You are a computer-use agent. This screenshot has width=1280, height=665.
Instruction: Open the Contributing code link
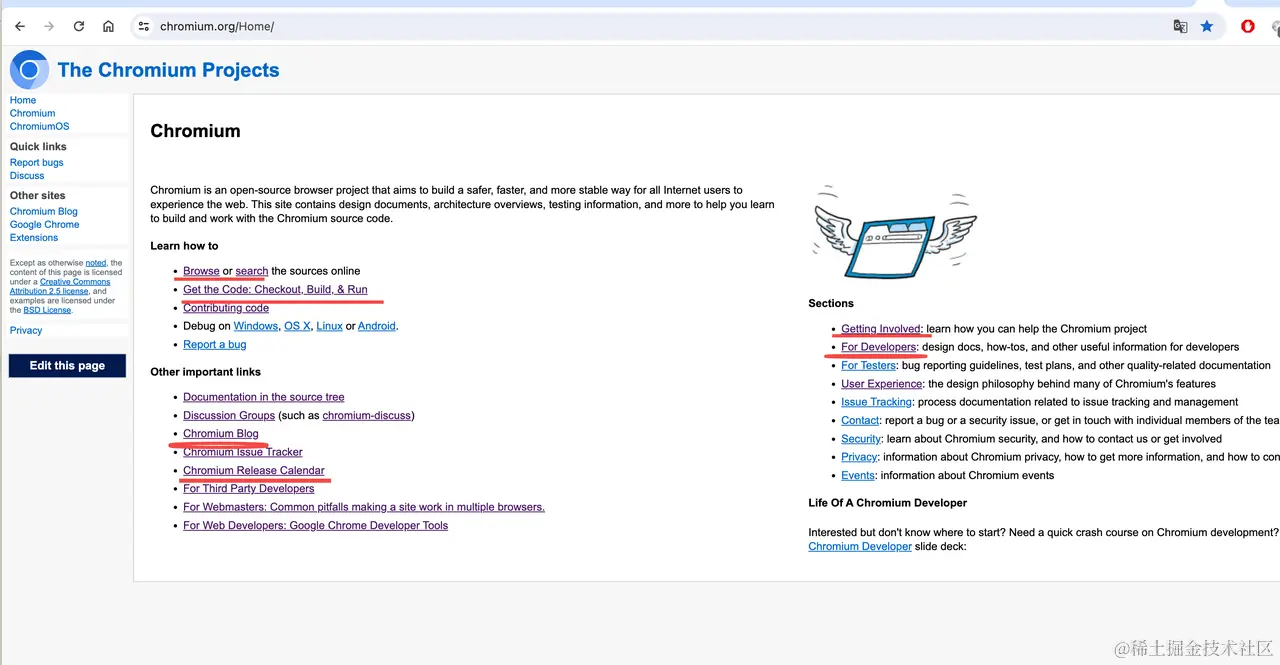tap(226, 308)
